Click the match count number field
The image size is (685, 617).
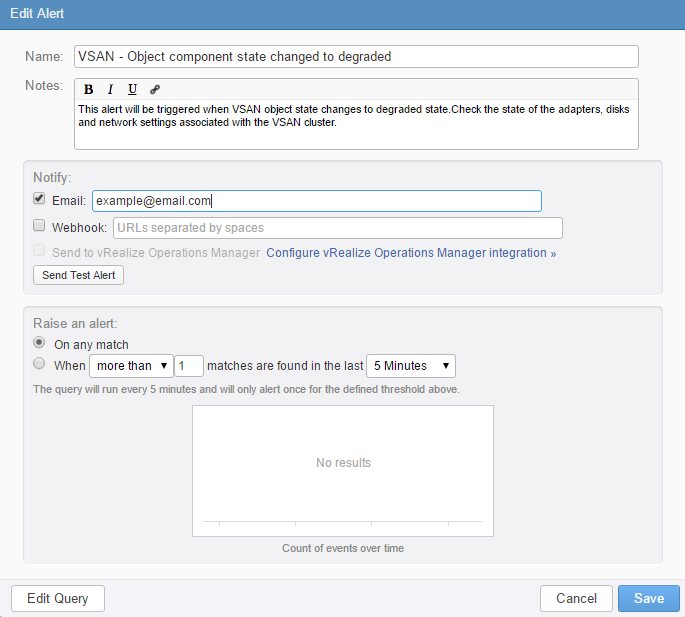[189, 366]
